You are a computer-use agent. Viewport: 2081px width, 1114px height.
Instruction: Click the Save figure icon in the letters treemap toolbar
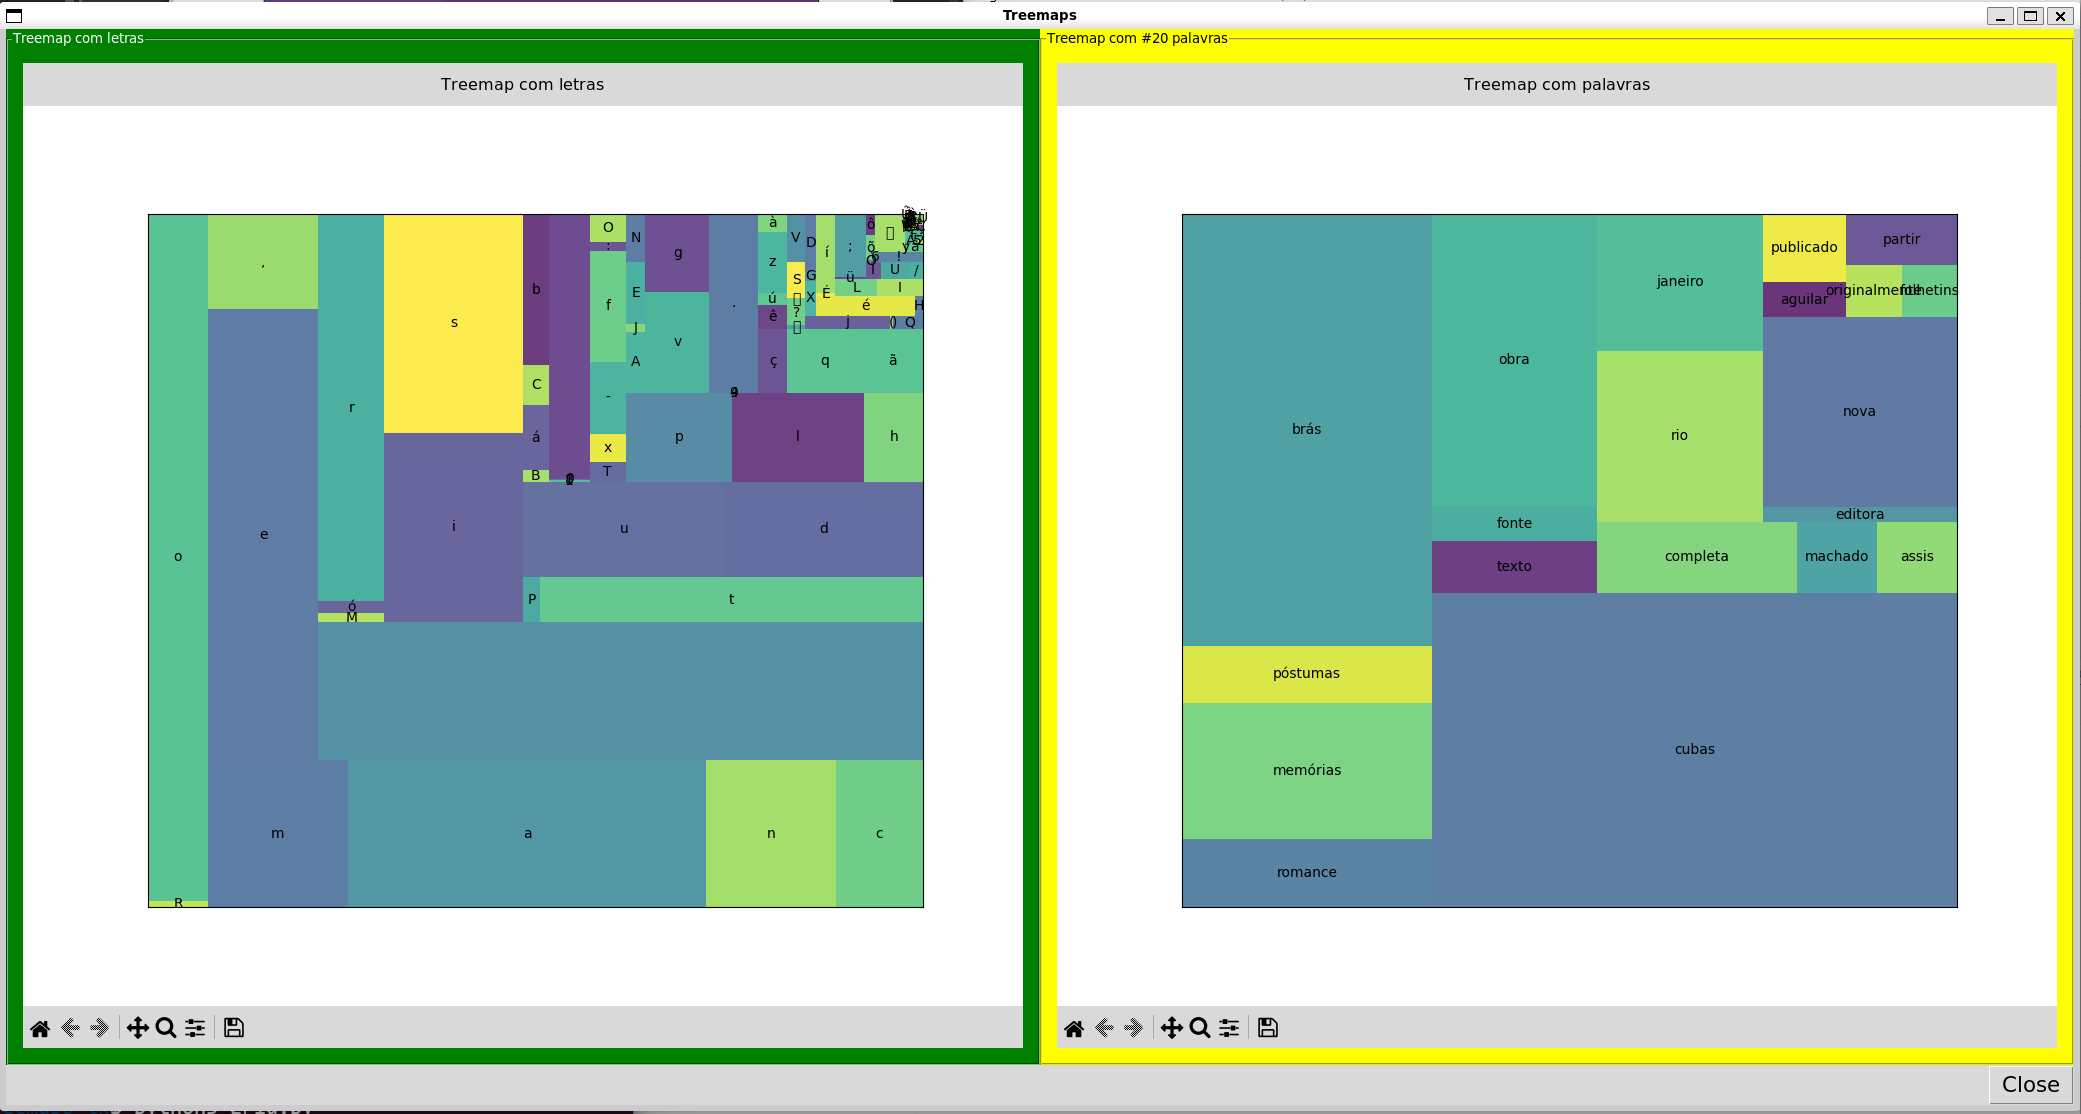click(234, 1028)
